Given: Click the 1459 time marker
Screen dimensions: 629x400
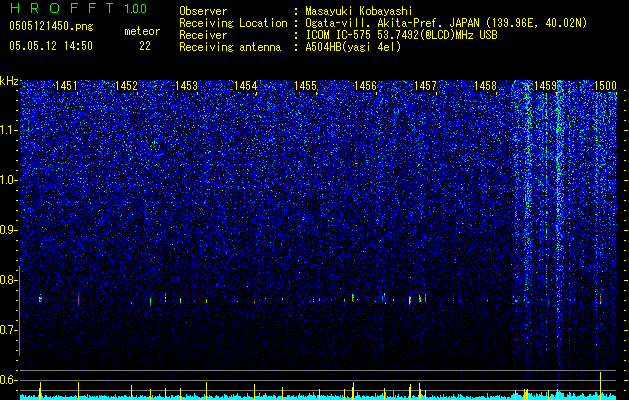Looking at the screenshot, I should tap(546, 86).
